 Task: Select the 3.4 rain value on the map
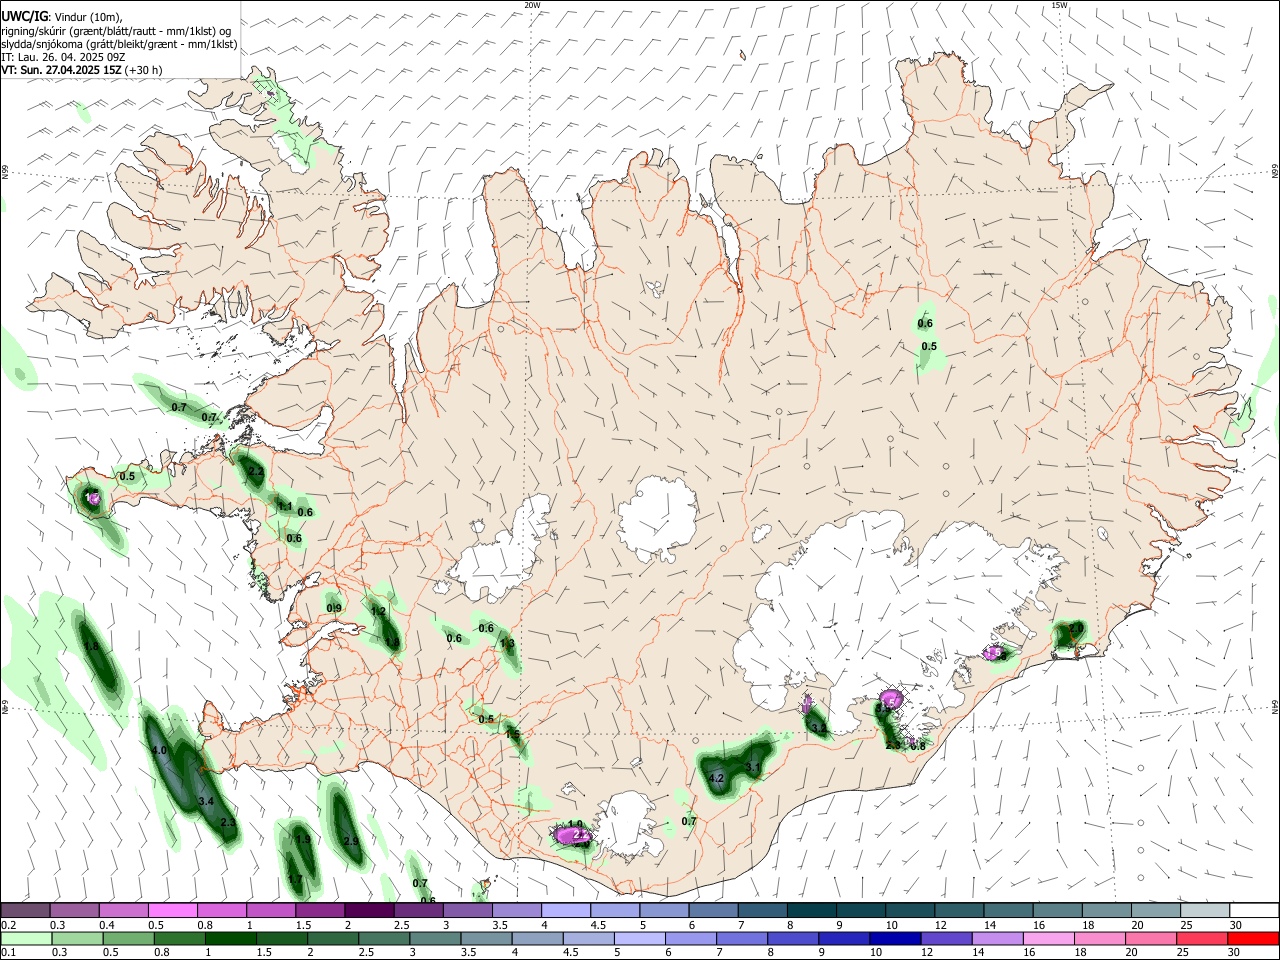(x=206, y=802)
